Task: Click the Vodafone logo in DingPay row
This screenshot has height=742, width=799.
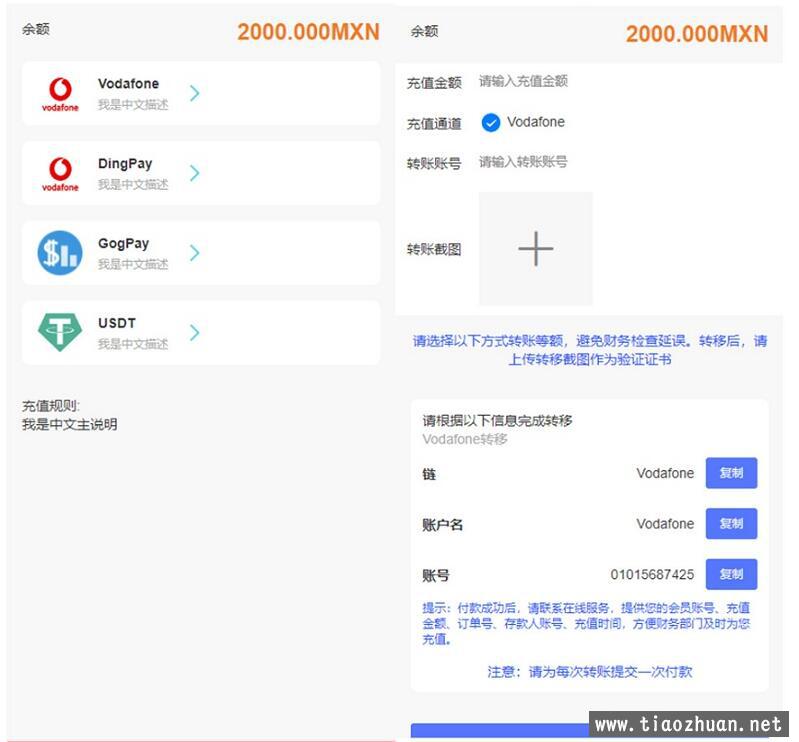Action: pos(60,174)
